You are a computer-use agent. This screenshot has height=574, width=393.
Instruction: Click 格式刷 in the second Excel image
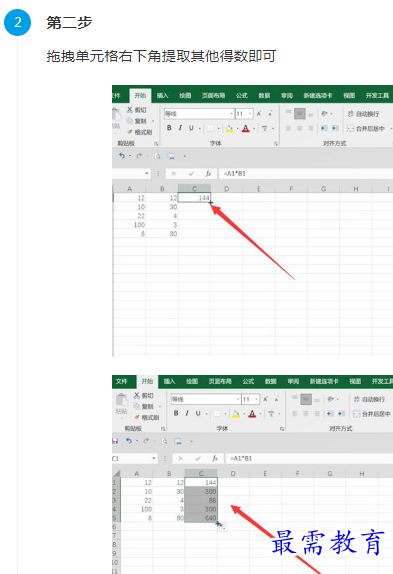point(146,417)
